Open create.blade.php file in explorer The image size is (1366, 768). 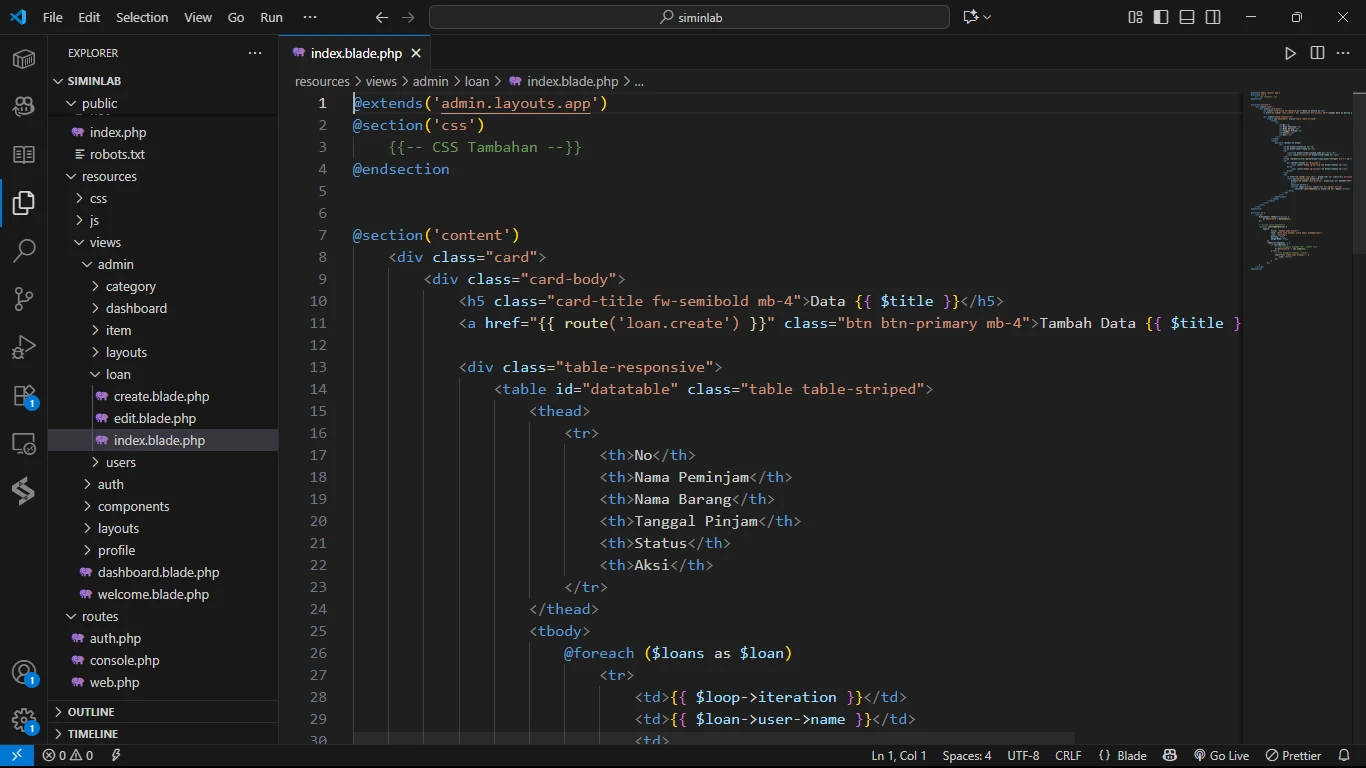click(x=161, y=396)
